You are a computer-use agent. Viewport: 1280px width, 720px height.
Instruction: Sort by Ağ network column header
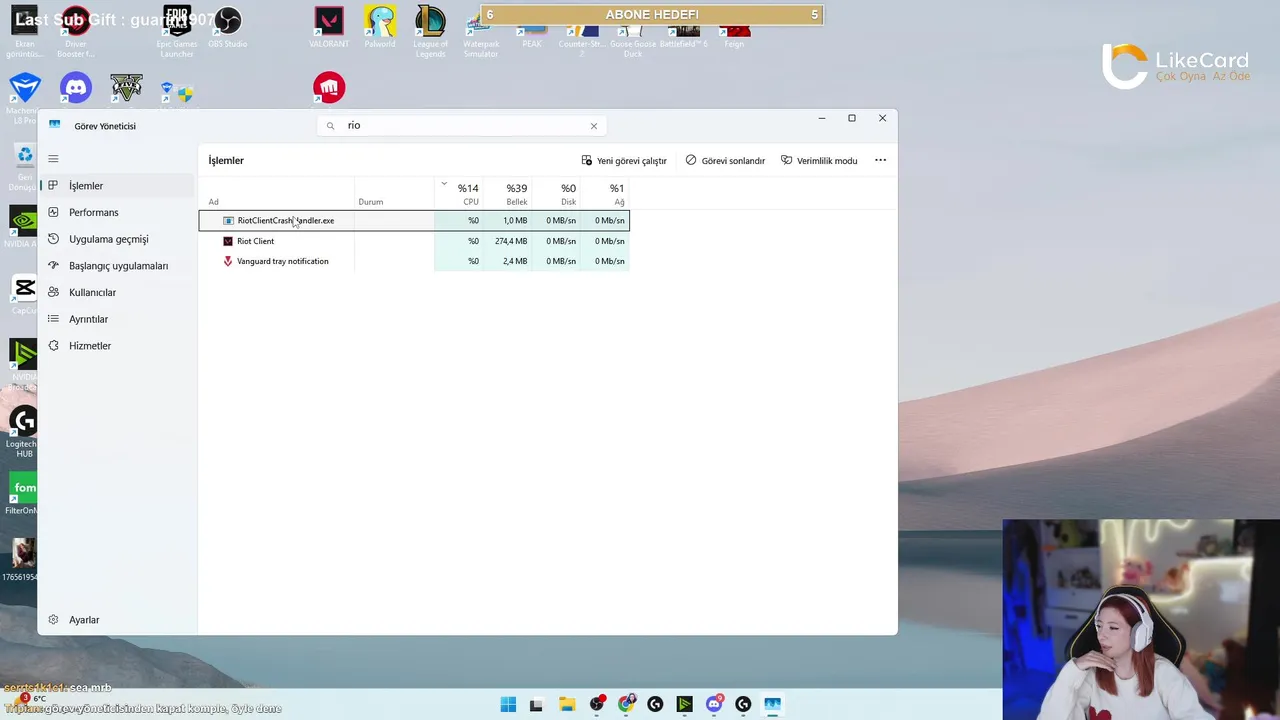[x=605, y=194]
